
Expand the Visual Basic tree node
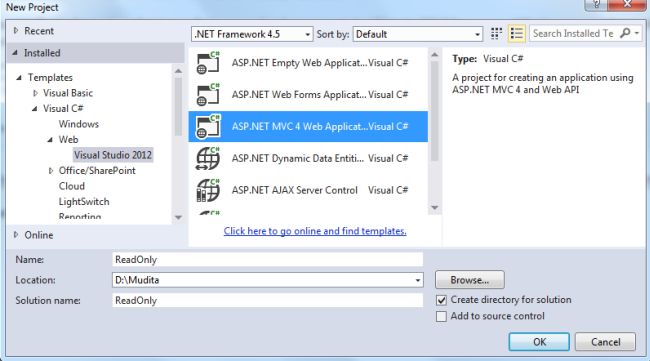35,93
